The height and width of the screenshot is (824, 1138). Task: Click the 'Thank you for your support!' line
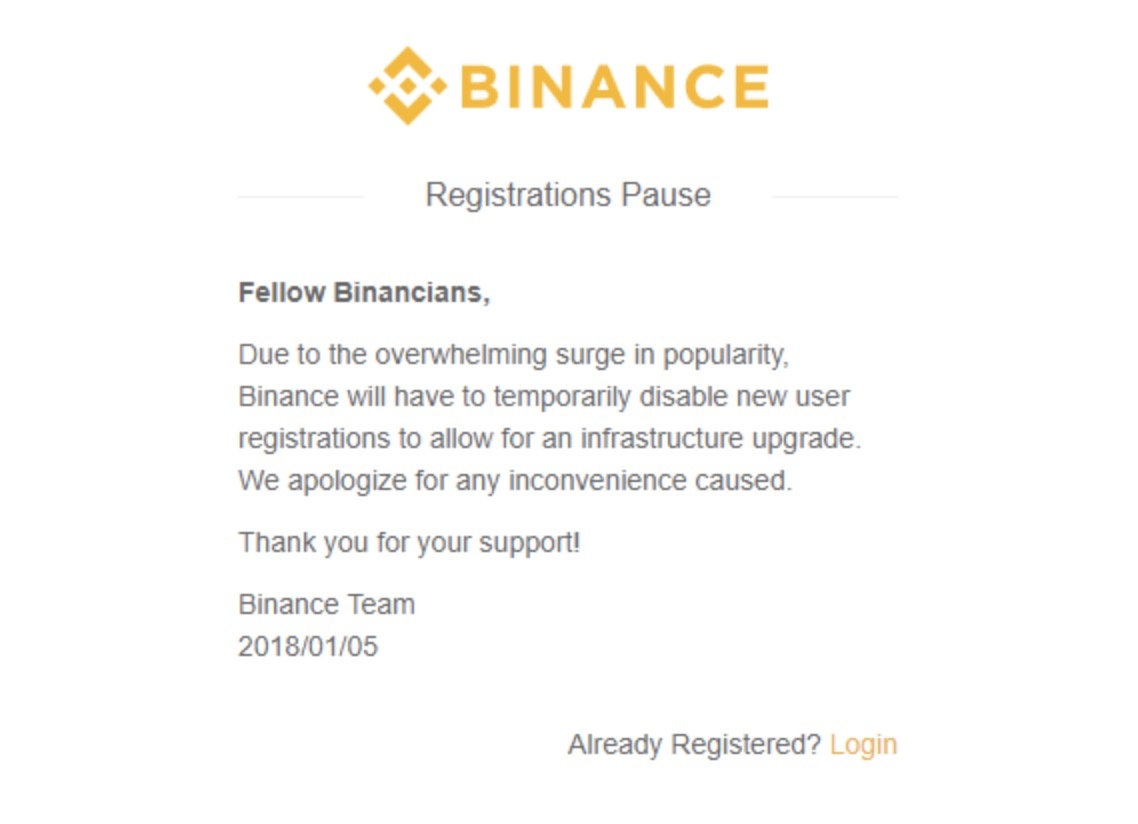coord(409,543)
